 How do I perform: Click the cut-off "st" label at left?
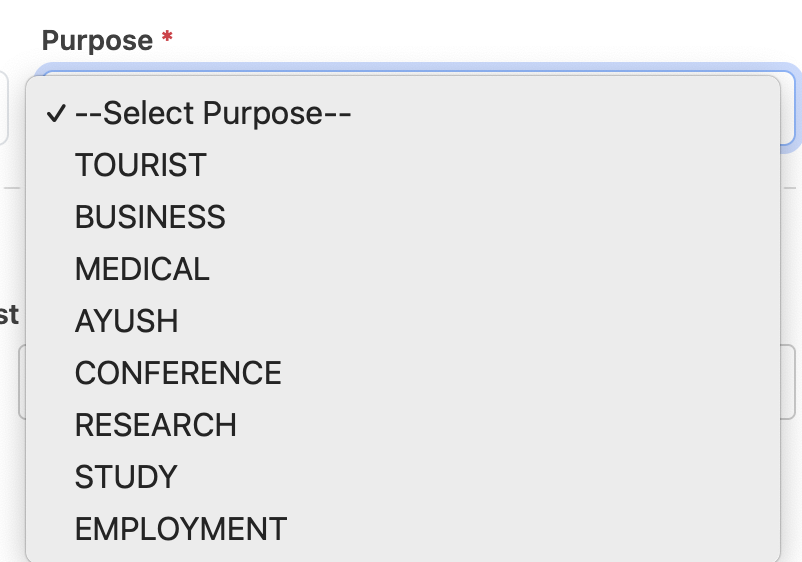(x=8, y=315)
